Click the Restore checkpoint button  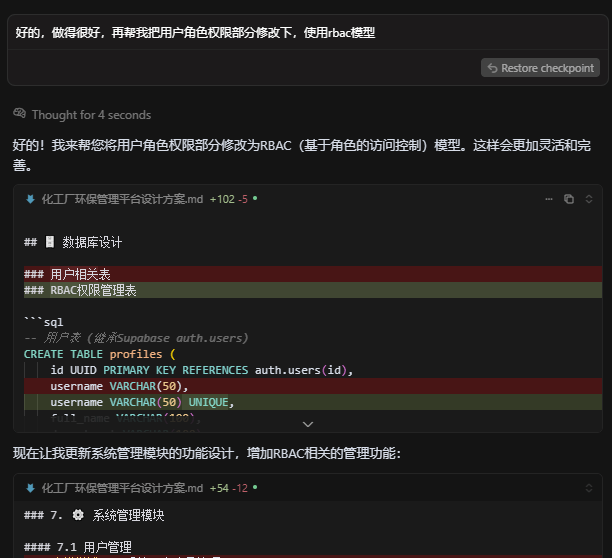click(540, 68)
